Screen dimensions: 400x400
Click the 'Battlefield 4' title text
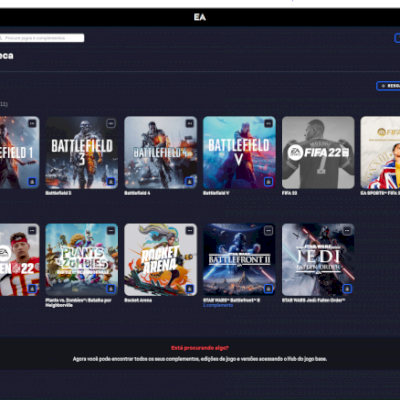pos(137,193)
